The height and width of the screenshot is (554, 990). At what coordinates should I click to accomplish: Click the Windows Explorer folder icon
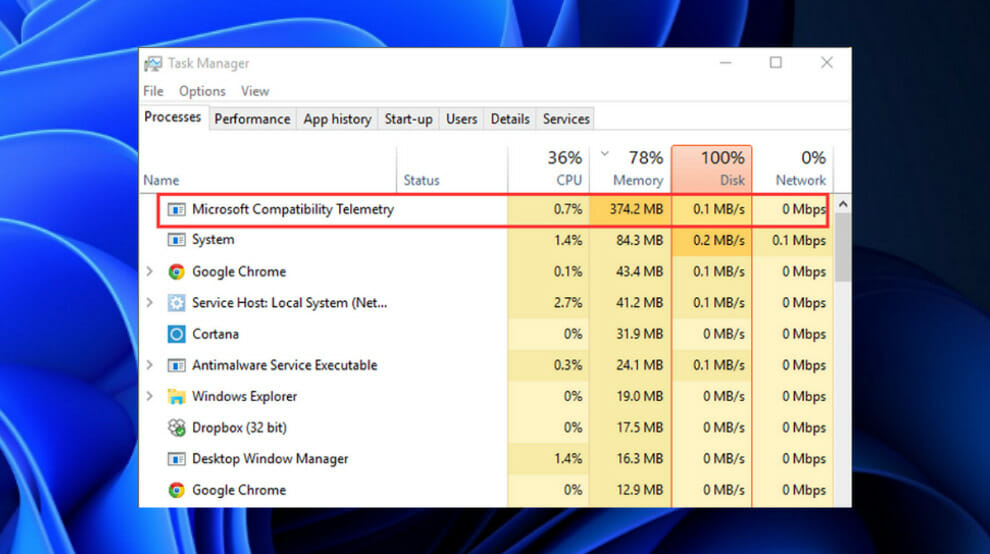[x=176, y=397]
